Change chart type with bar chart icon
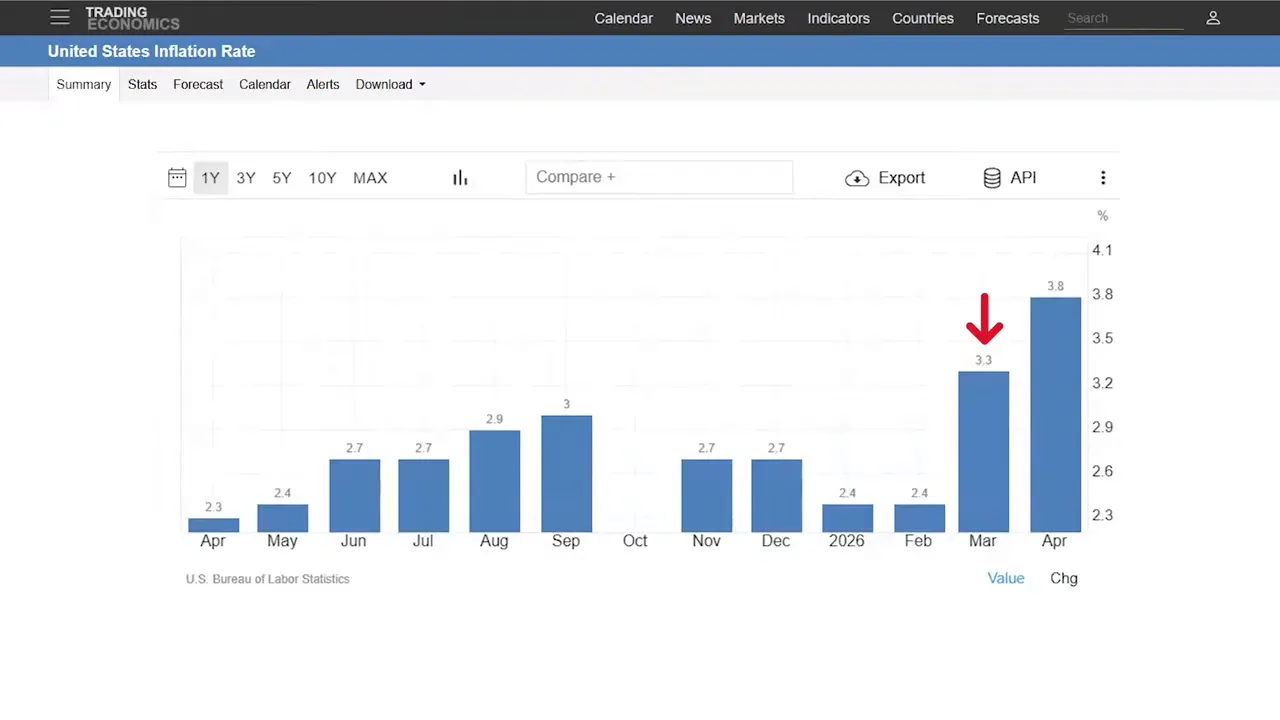 [460, 178]
